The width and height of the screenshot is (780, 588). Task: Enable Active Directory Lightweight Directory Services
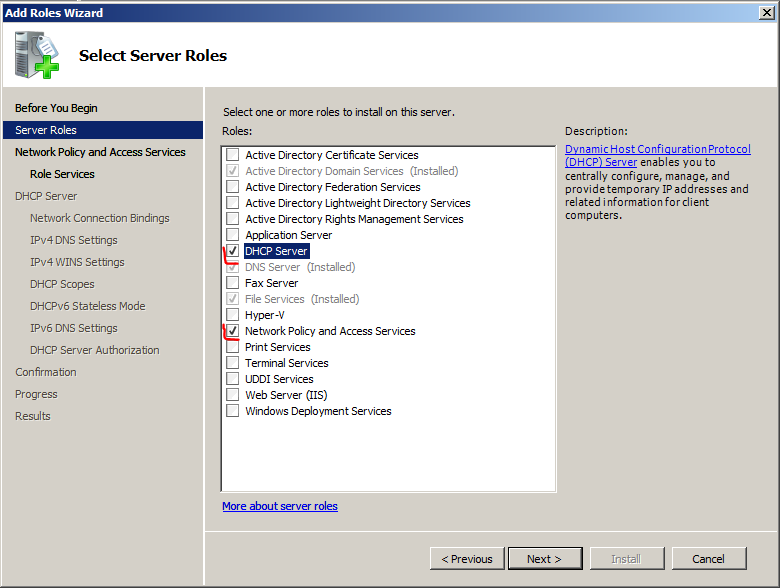(232, 202)
